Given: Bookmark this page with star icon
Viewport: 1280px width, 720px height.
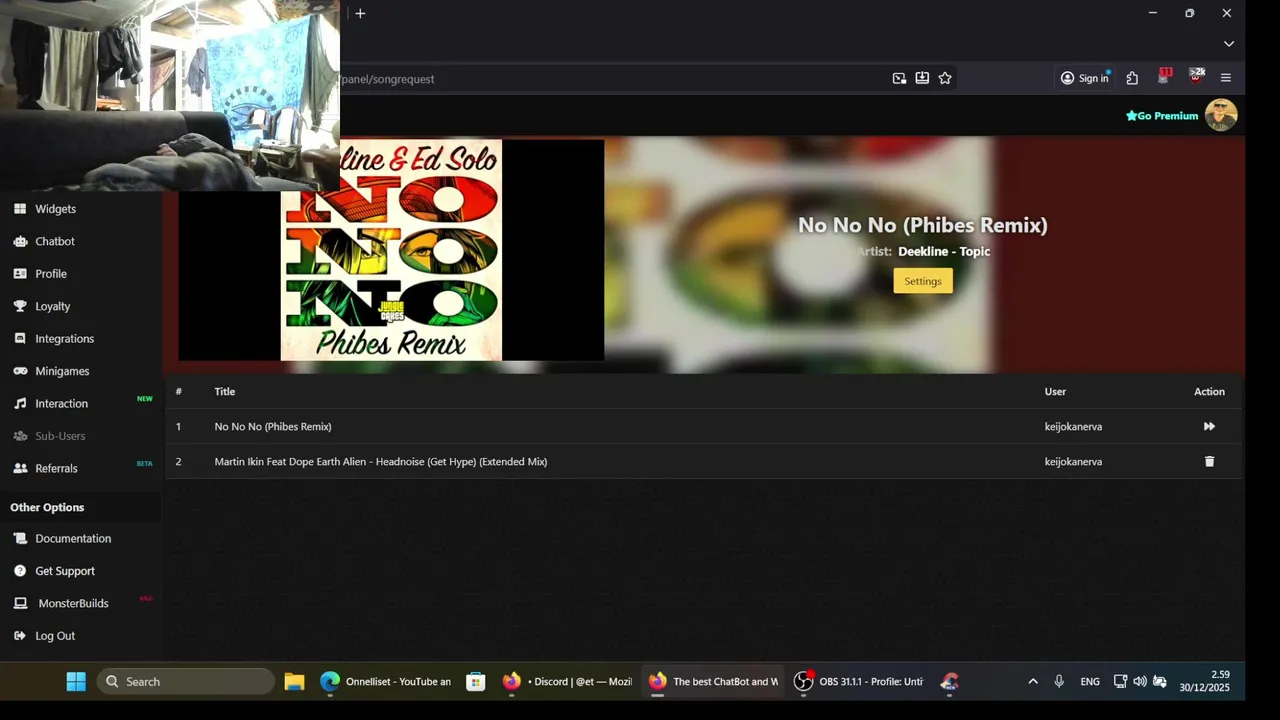Looking at the screenshot, I should pos(945,78).
